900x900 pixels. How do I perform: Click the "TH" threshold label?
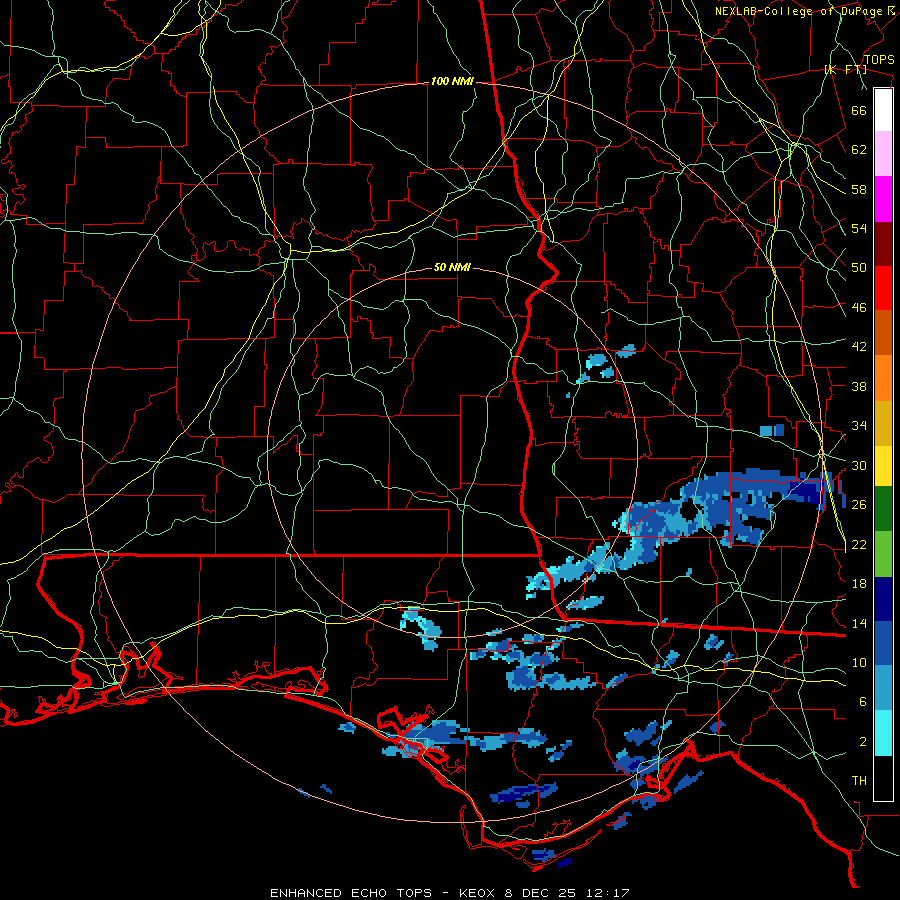[x=859, y=781]
